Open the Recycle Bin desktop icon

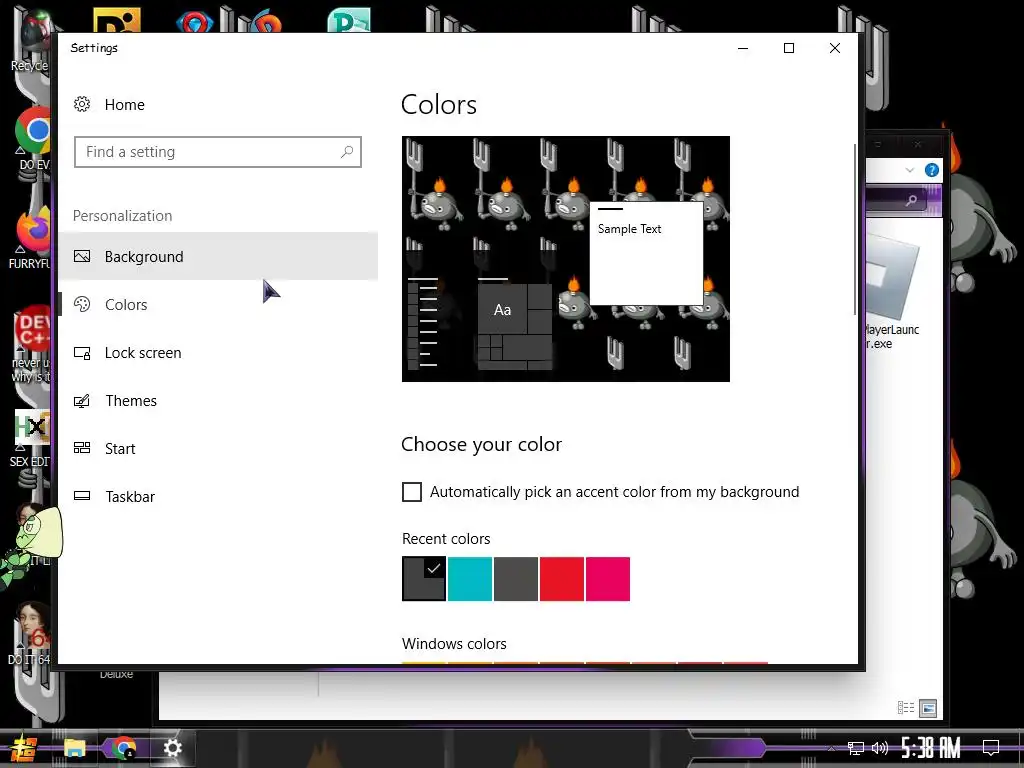tap(31, 39)
